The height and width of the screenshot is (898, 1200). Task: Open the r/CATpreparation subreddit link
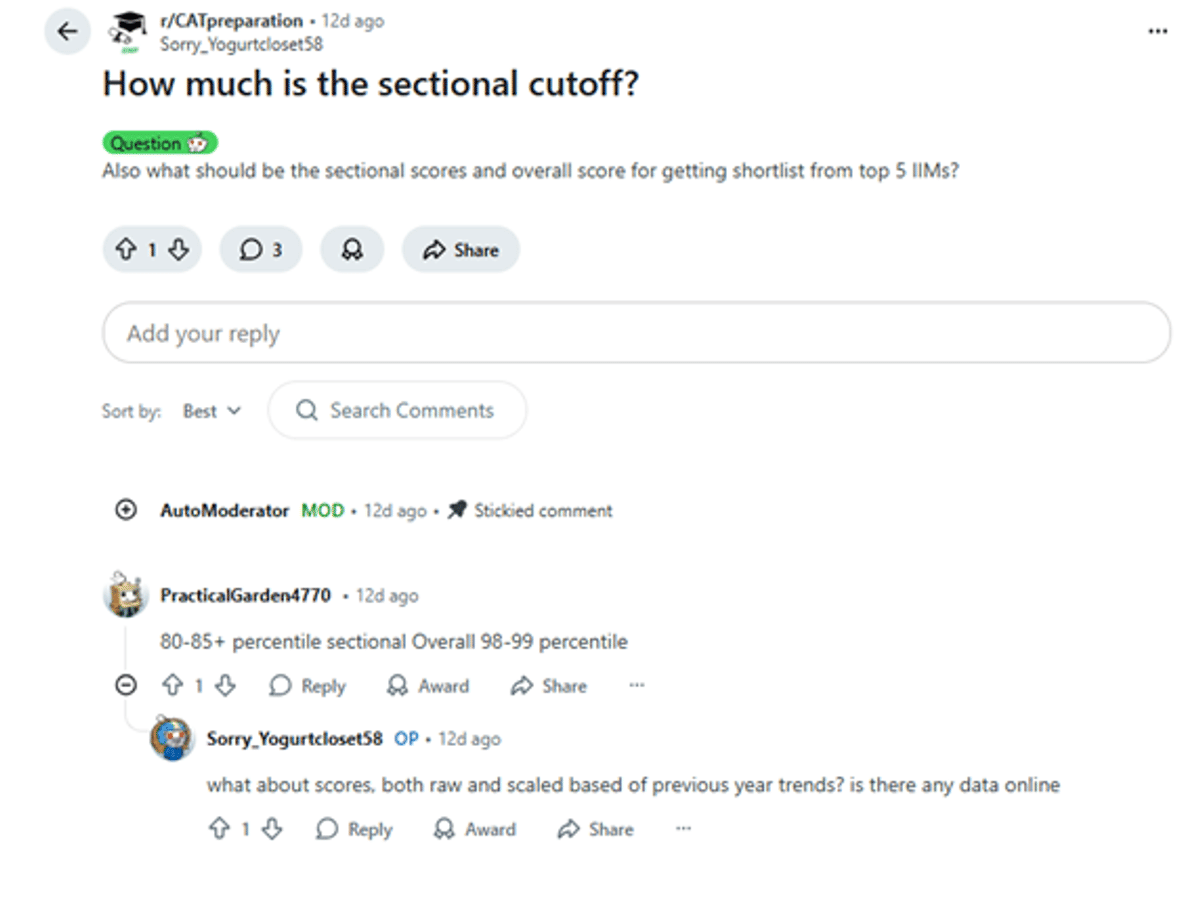tap(231, 21)
